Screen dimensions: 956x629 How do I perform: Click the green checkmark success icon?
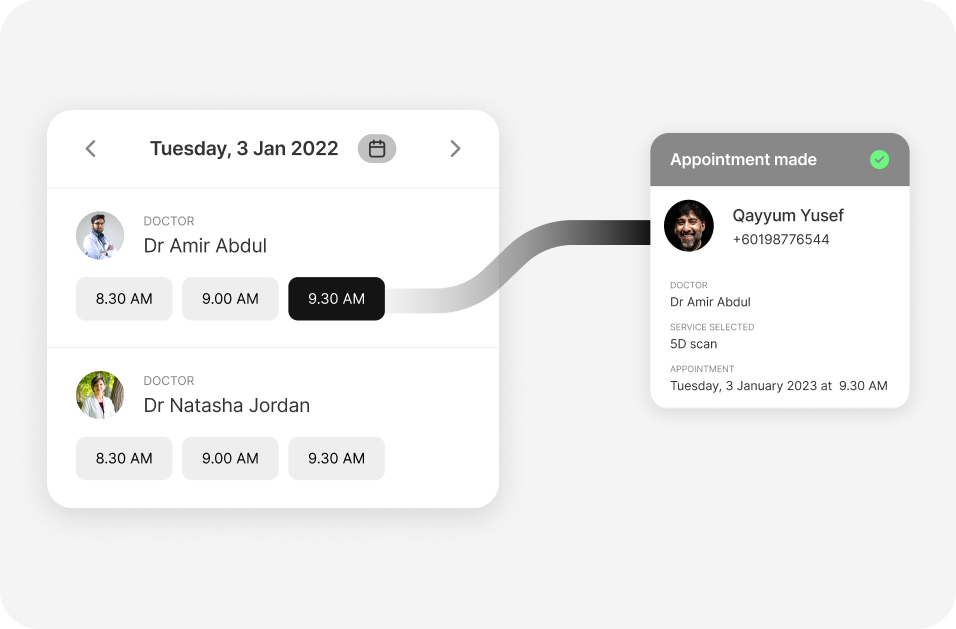879,160
